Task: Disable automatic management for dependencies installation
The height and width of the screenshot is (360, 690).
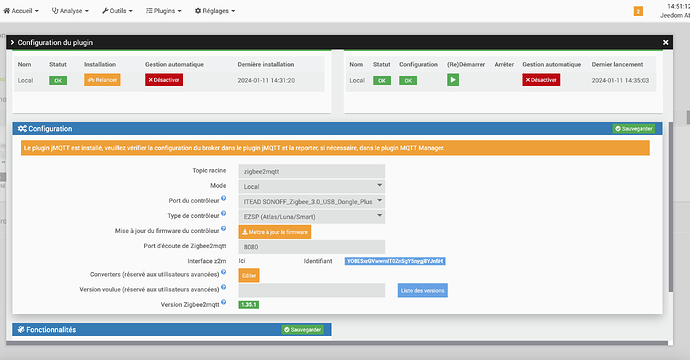Action: (164, 80)
